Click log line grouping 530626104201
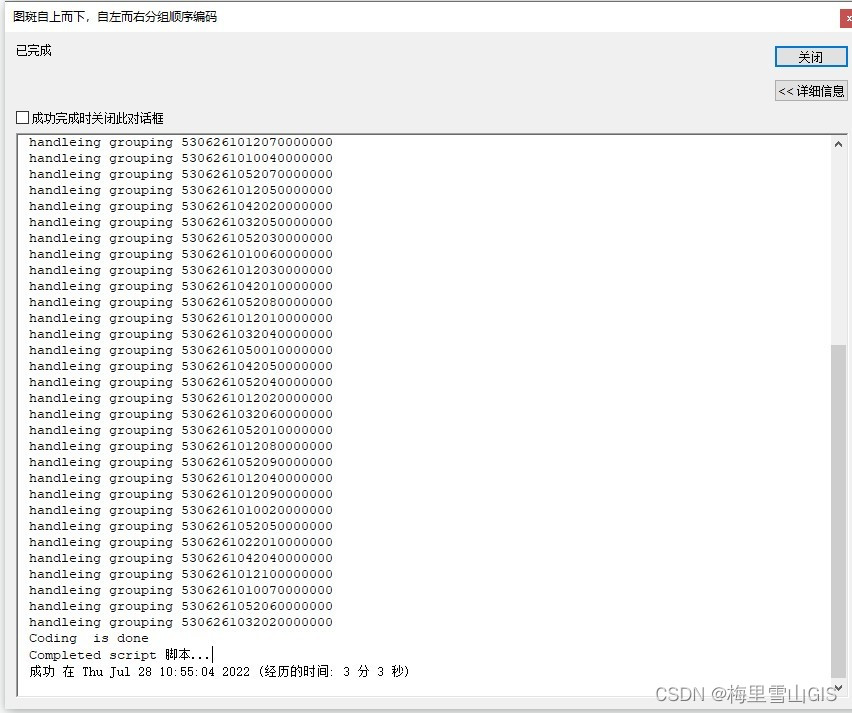 click(180, 286)
